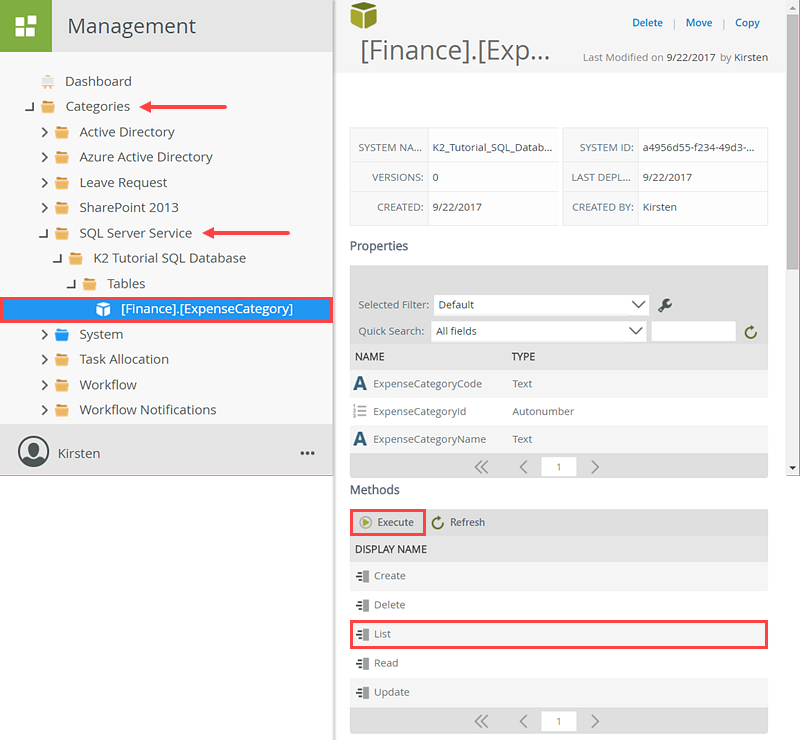Expand the Active Directory folder
The height and width of the screenshot is (740, 800).
pyautogui.click(x=44, y=132)
